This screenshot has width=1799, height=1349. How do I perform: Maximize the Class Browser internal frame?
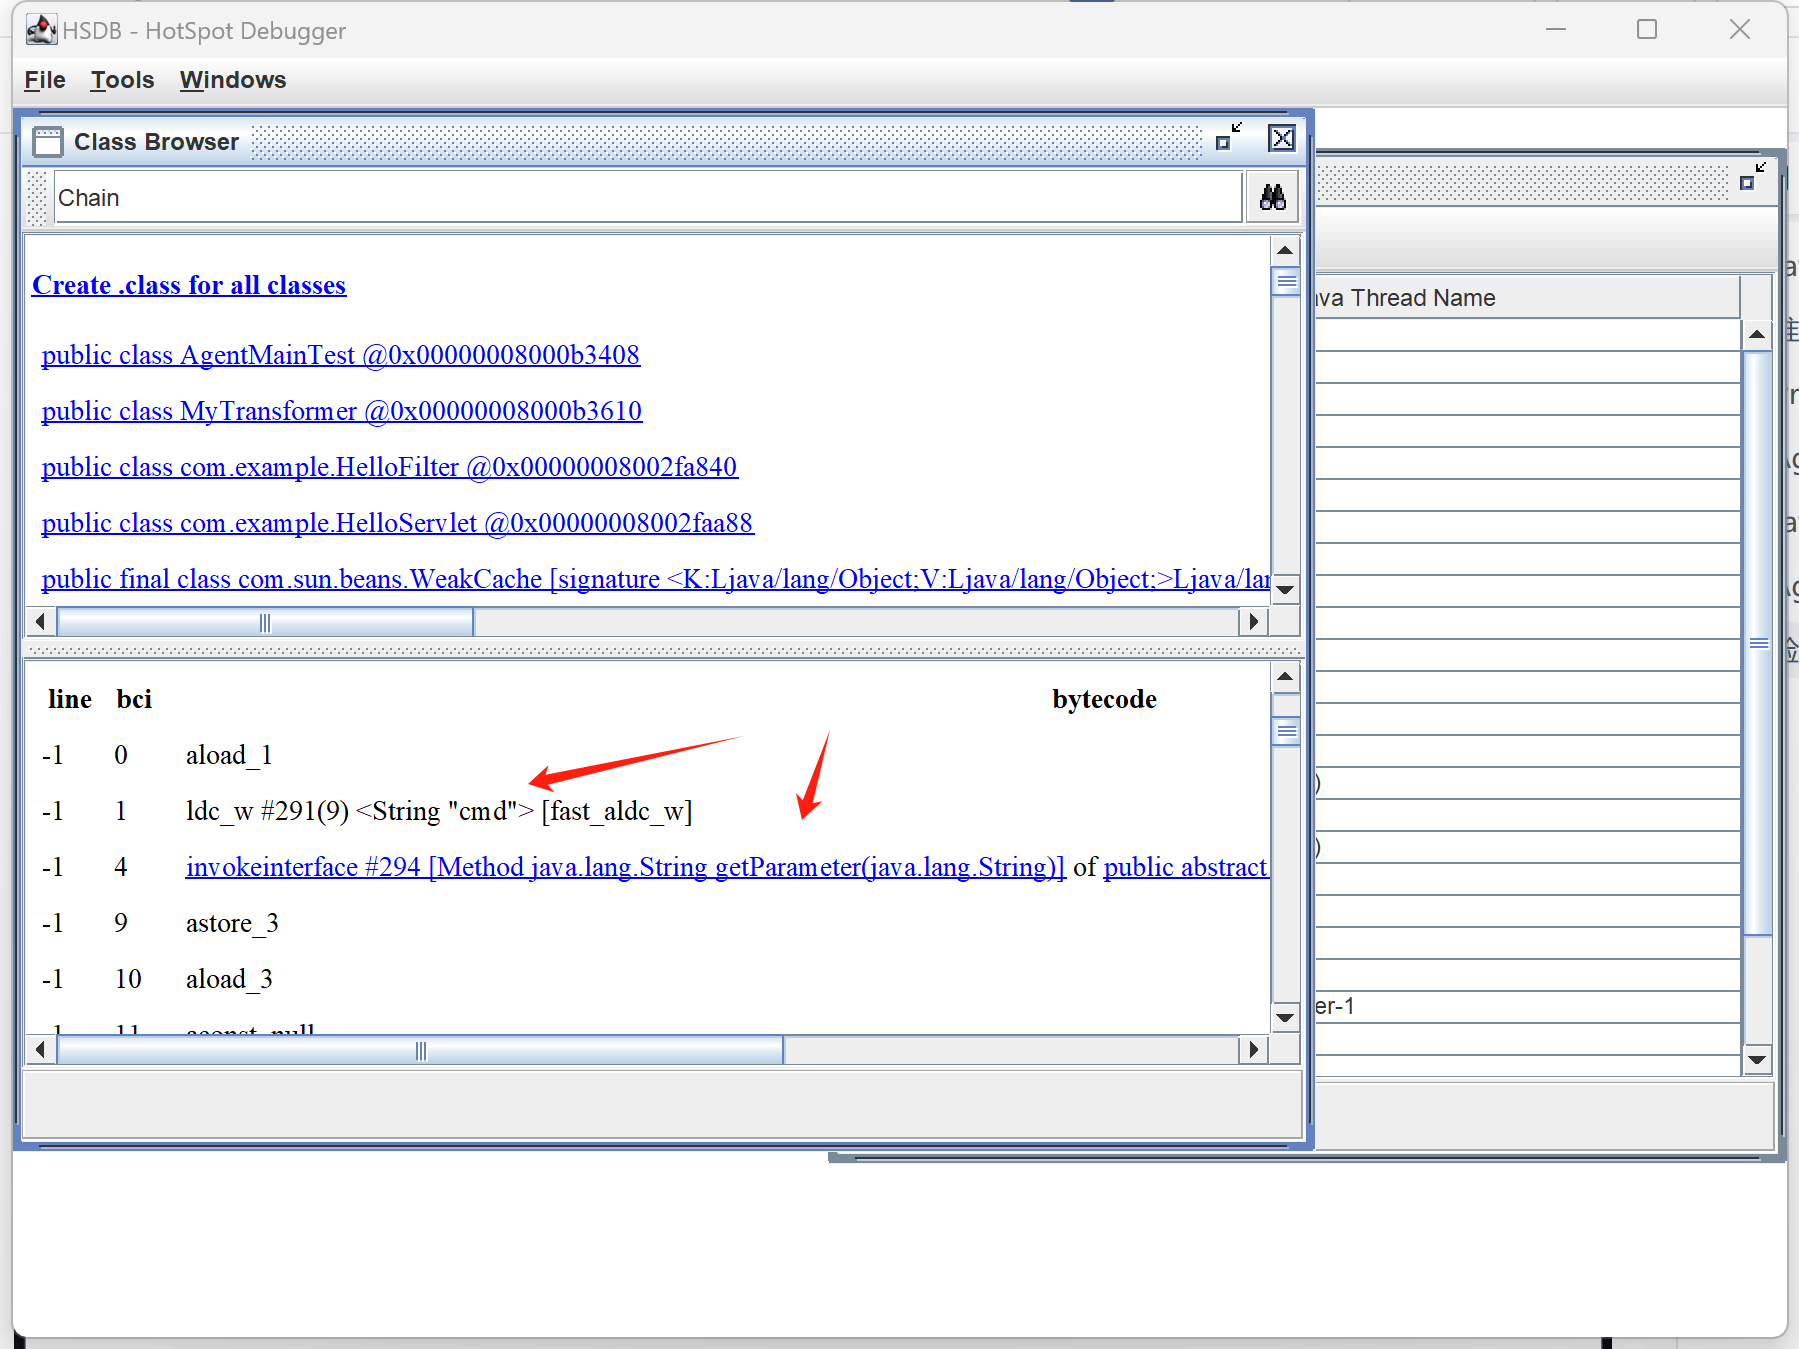coord(1228,138)
